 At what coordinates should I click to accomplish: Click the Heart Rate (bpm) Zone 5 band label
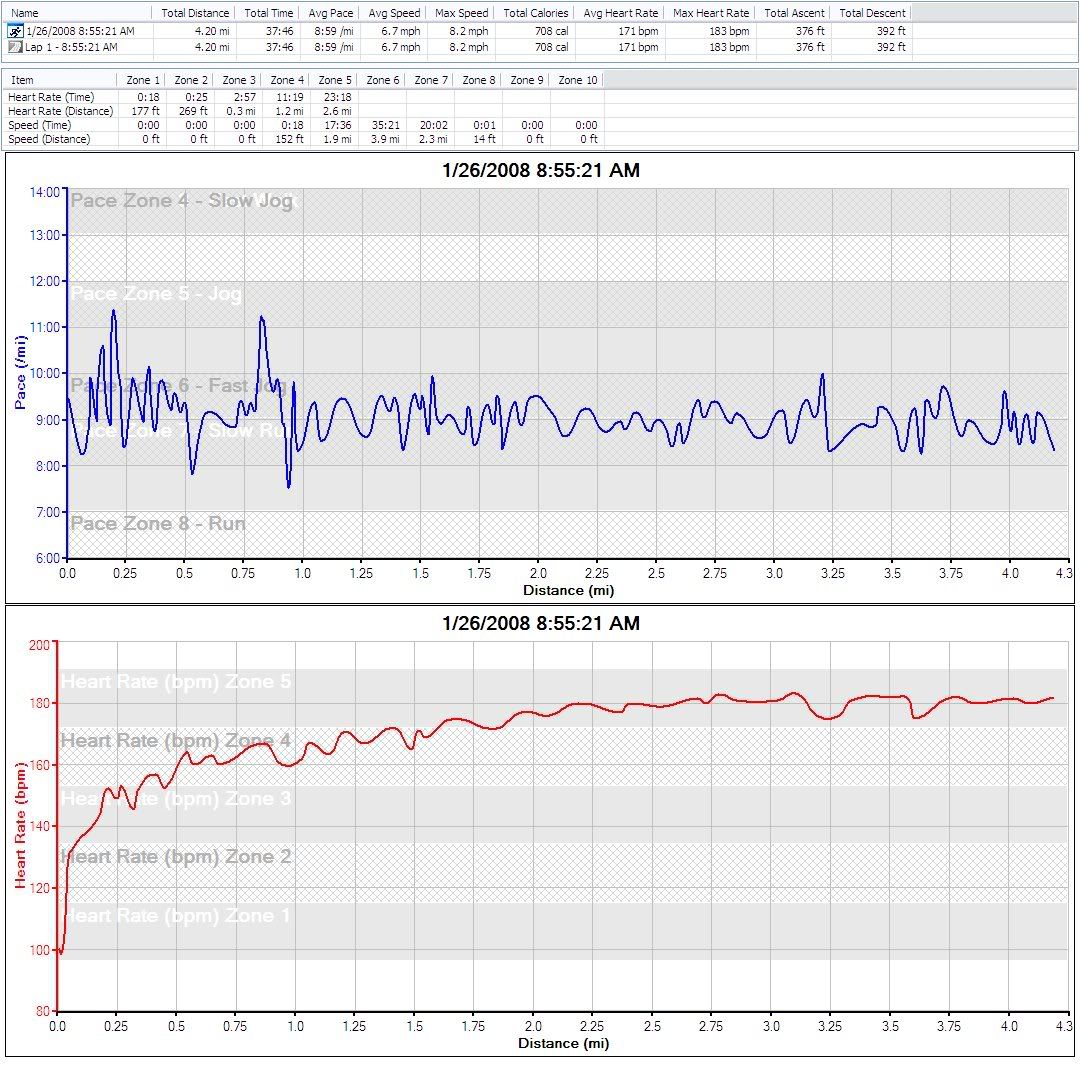pos(176,682)
